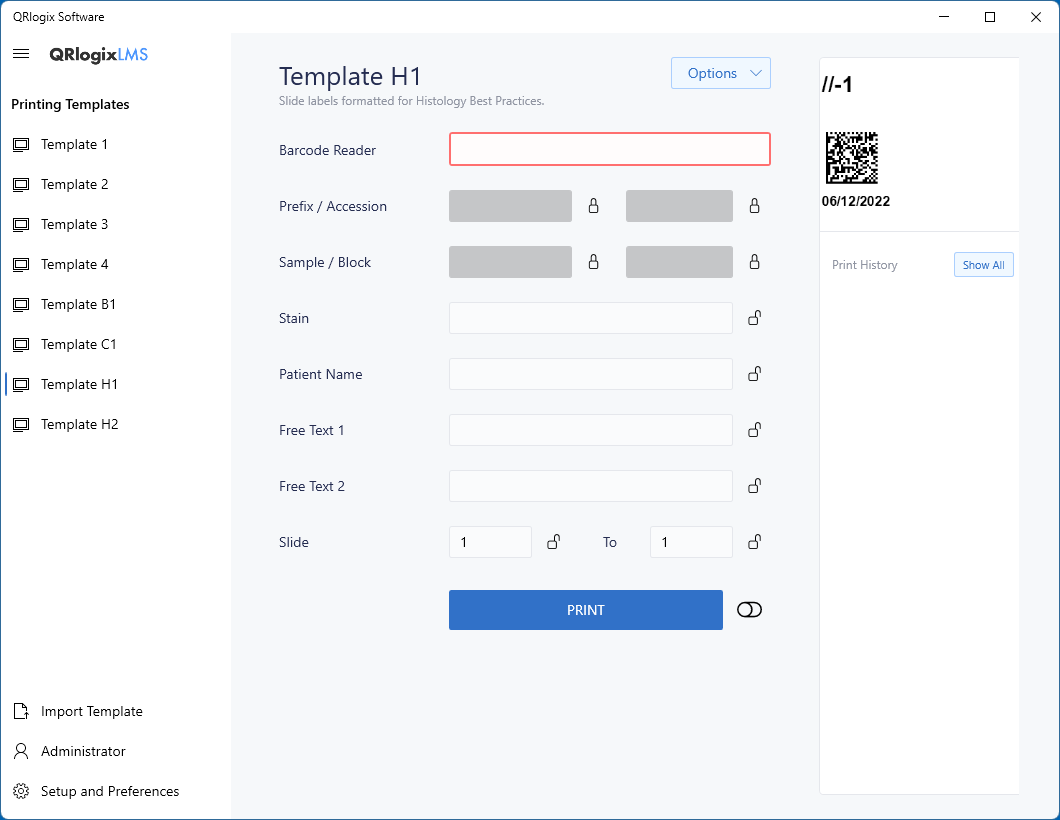Toggle the switch next to PRINT button

(749, 610)
